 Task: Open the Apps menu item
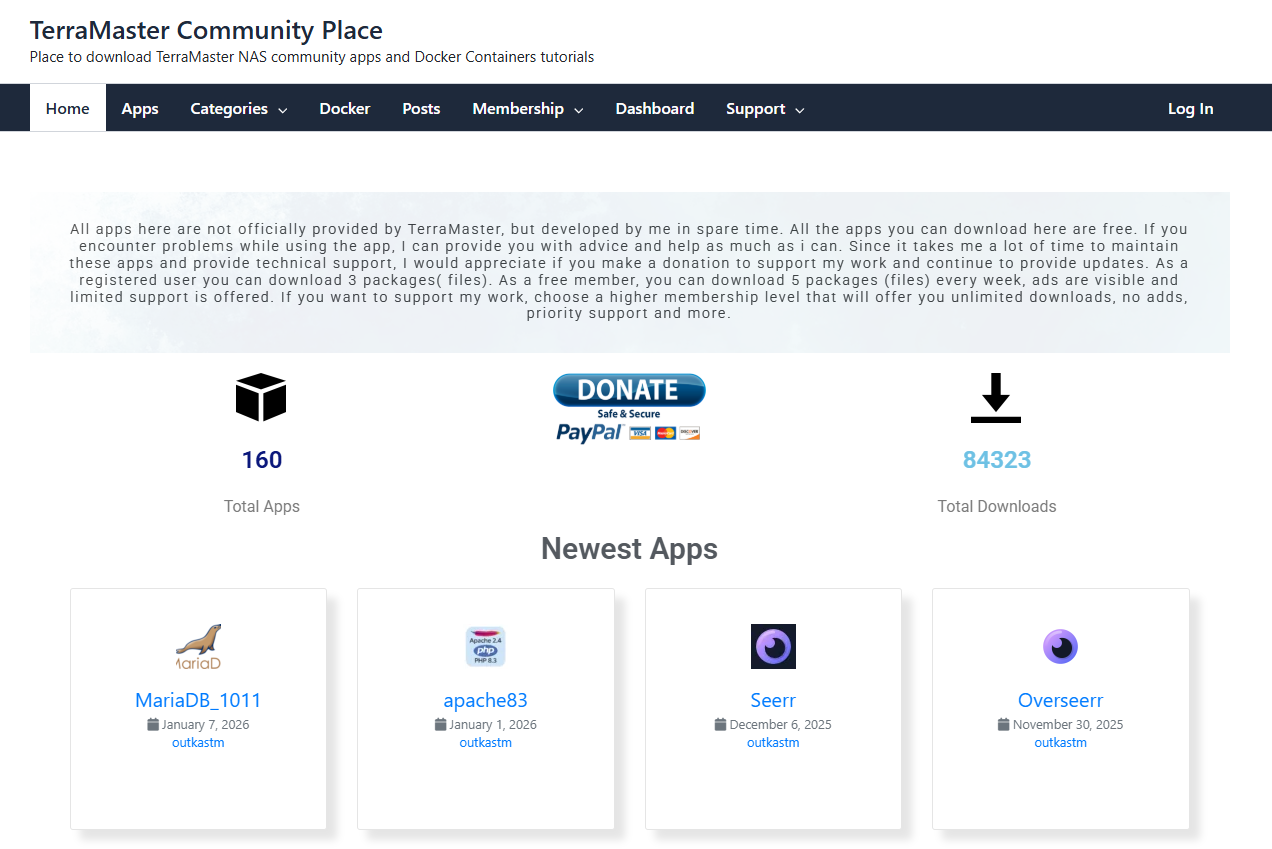point(140,108)
